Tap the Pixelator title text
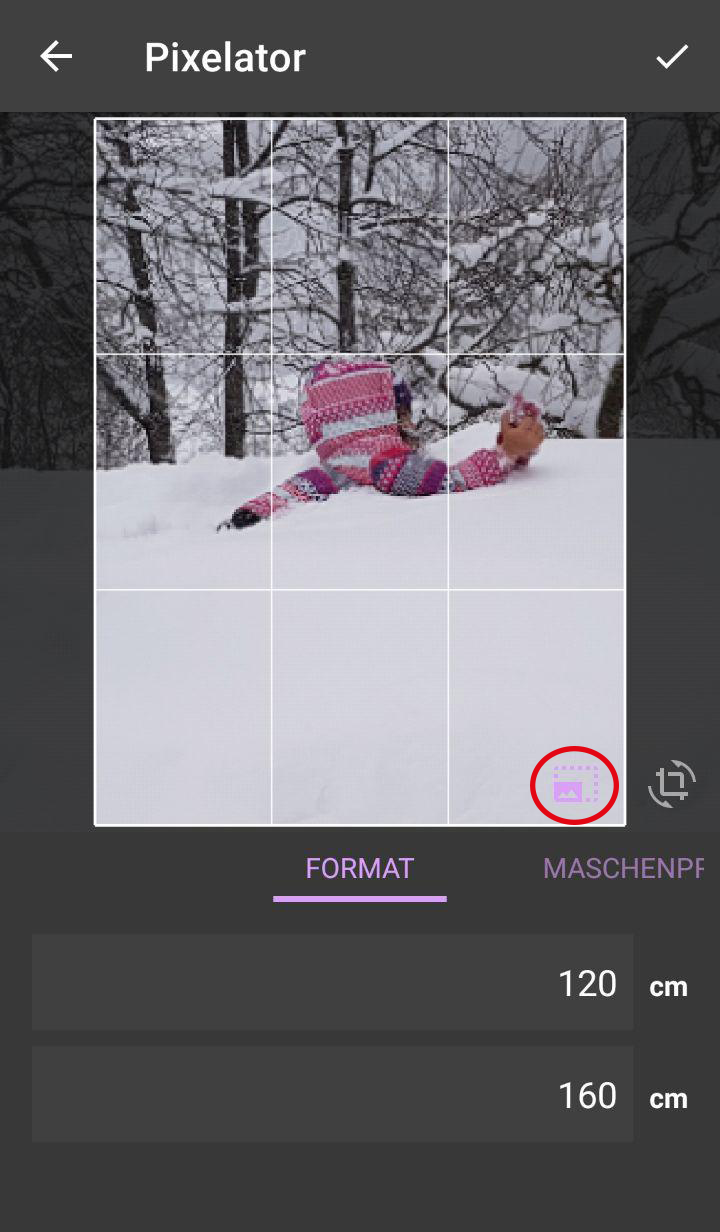The height and width of the screenshot is (1232, 720). (225, 57)
